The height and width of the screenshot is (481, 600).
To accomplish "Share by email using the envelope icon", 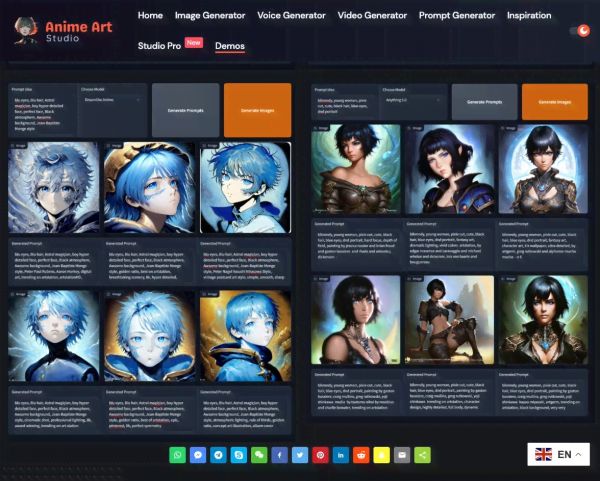I will pyautogui.click(x=402, y=455).
